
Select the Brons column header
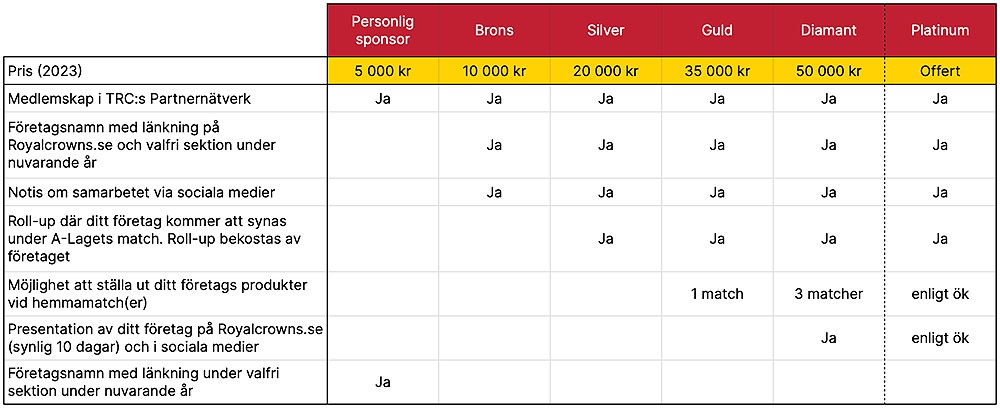click(x=494, y=30)
